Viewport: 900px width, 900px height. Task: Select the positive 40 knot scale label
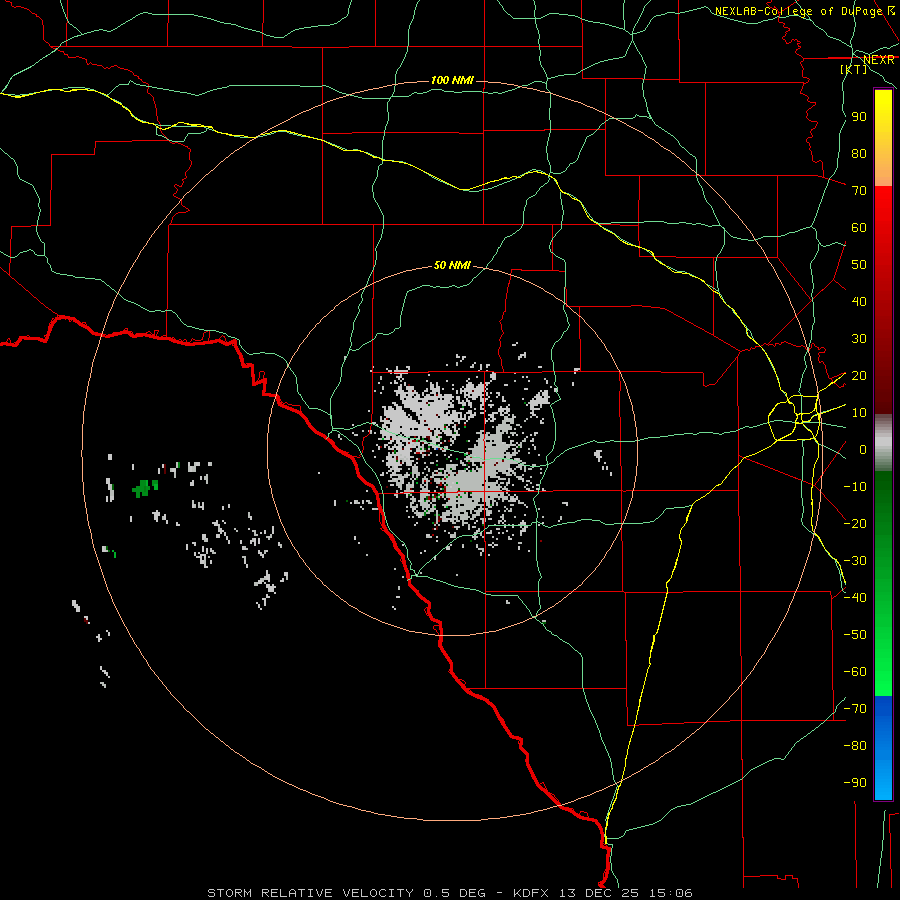coord(859,301)
